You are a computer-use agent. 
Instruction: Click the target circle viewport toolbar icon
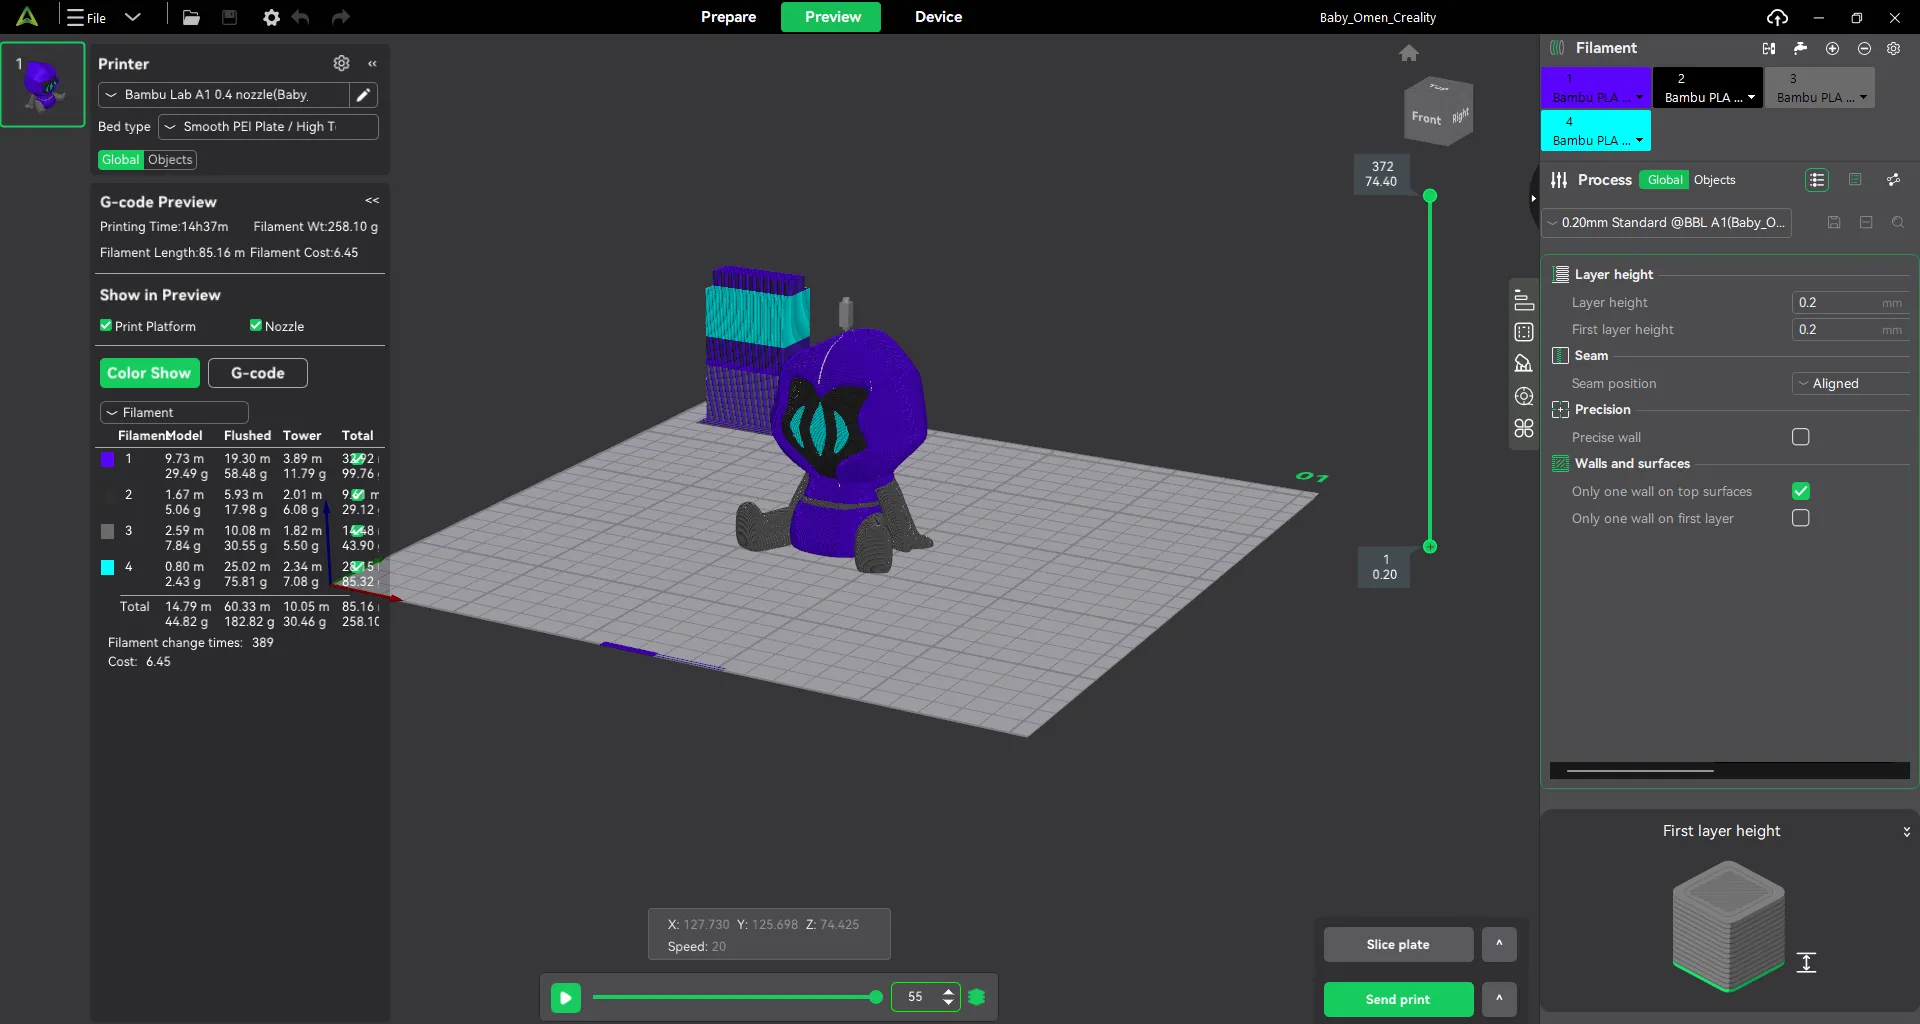(1524, 396)
